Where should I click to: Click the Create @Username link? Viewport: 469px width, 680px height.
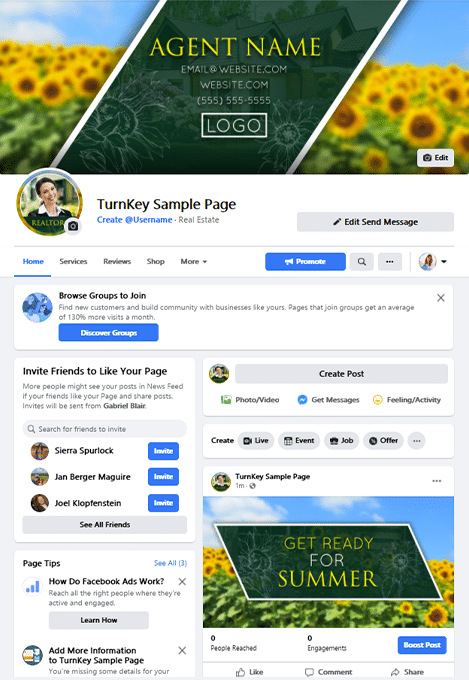click(x=134, y=220)
